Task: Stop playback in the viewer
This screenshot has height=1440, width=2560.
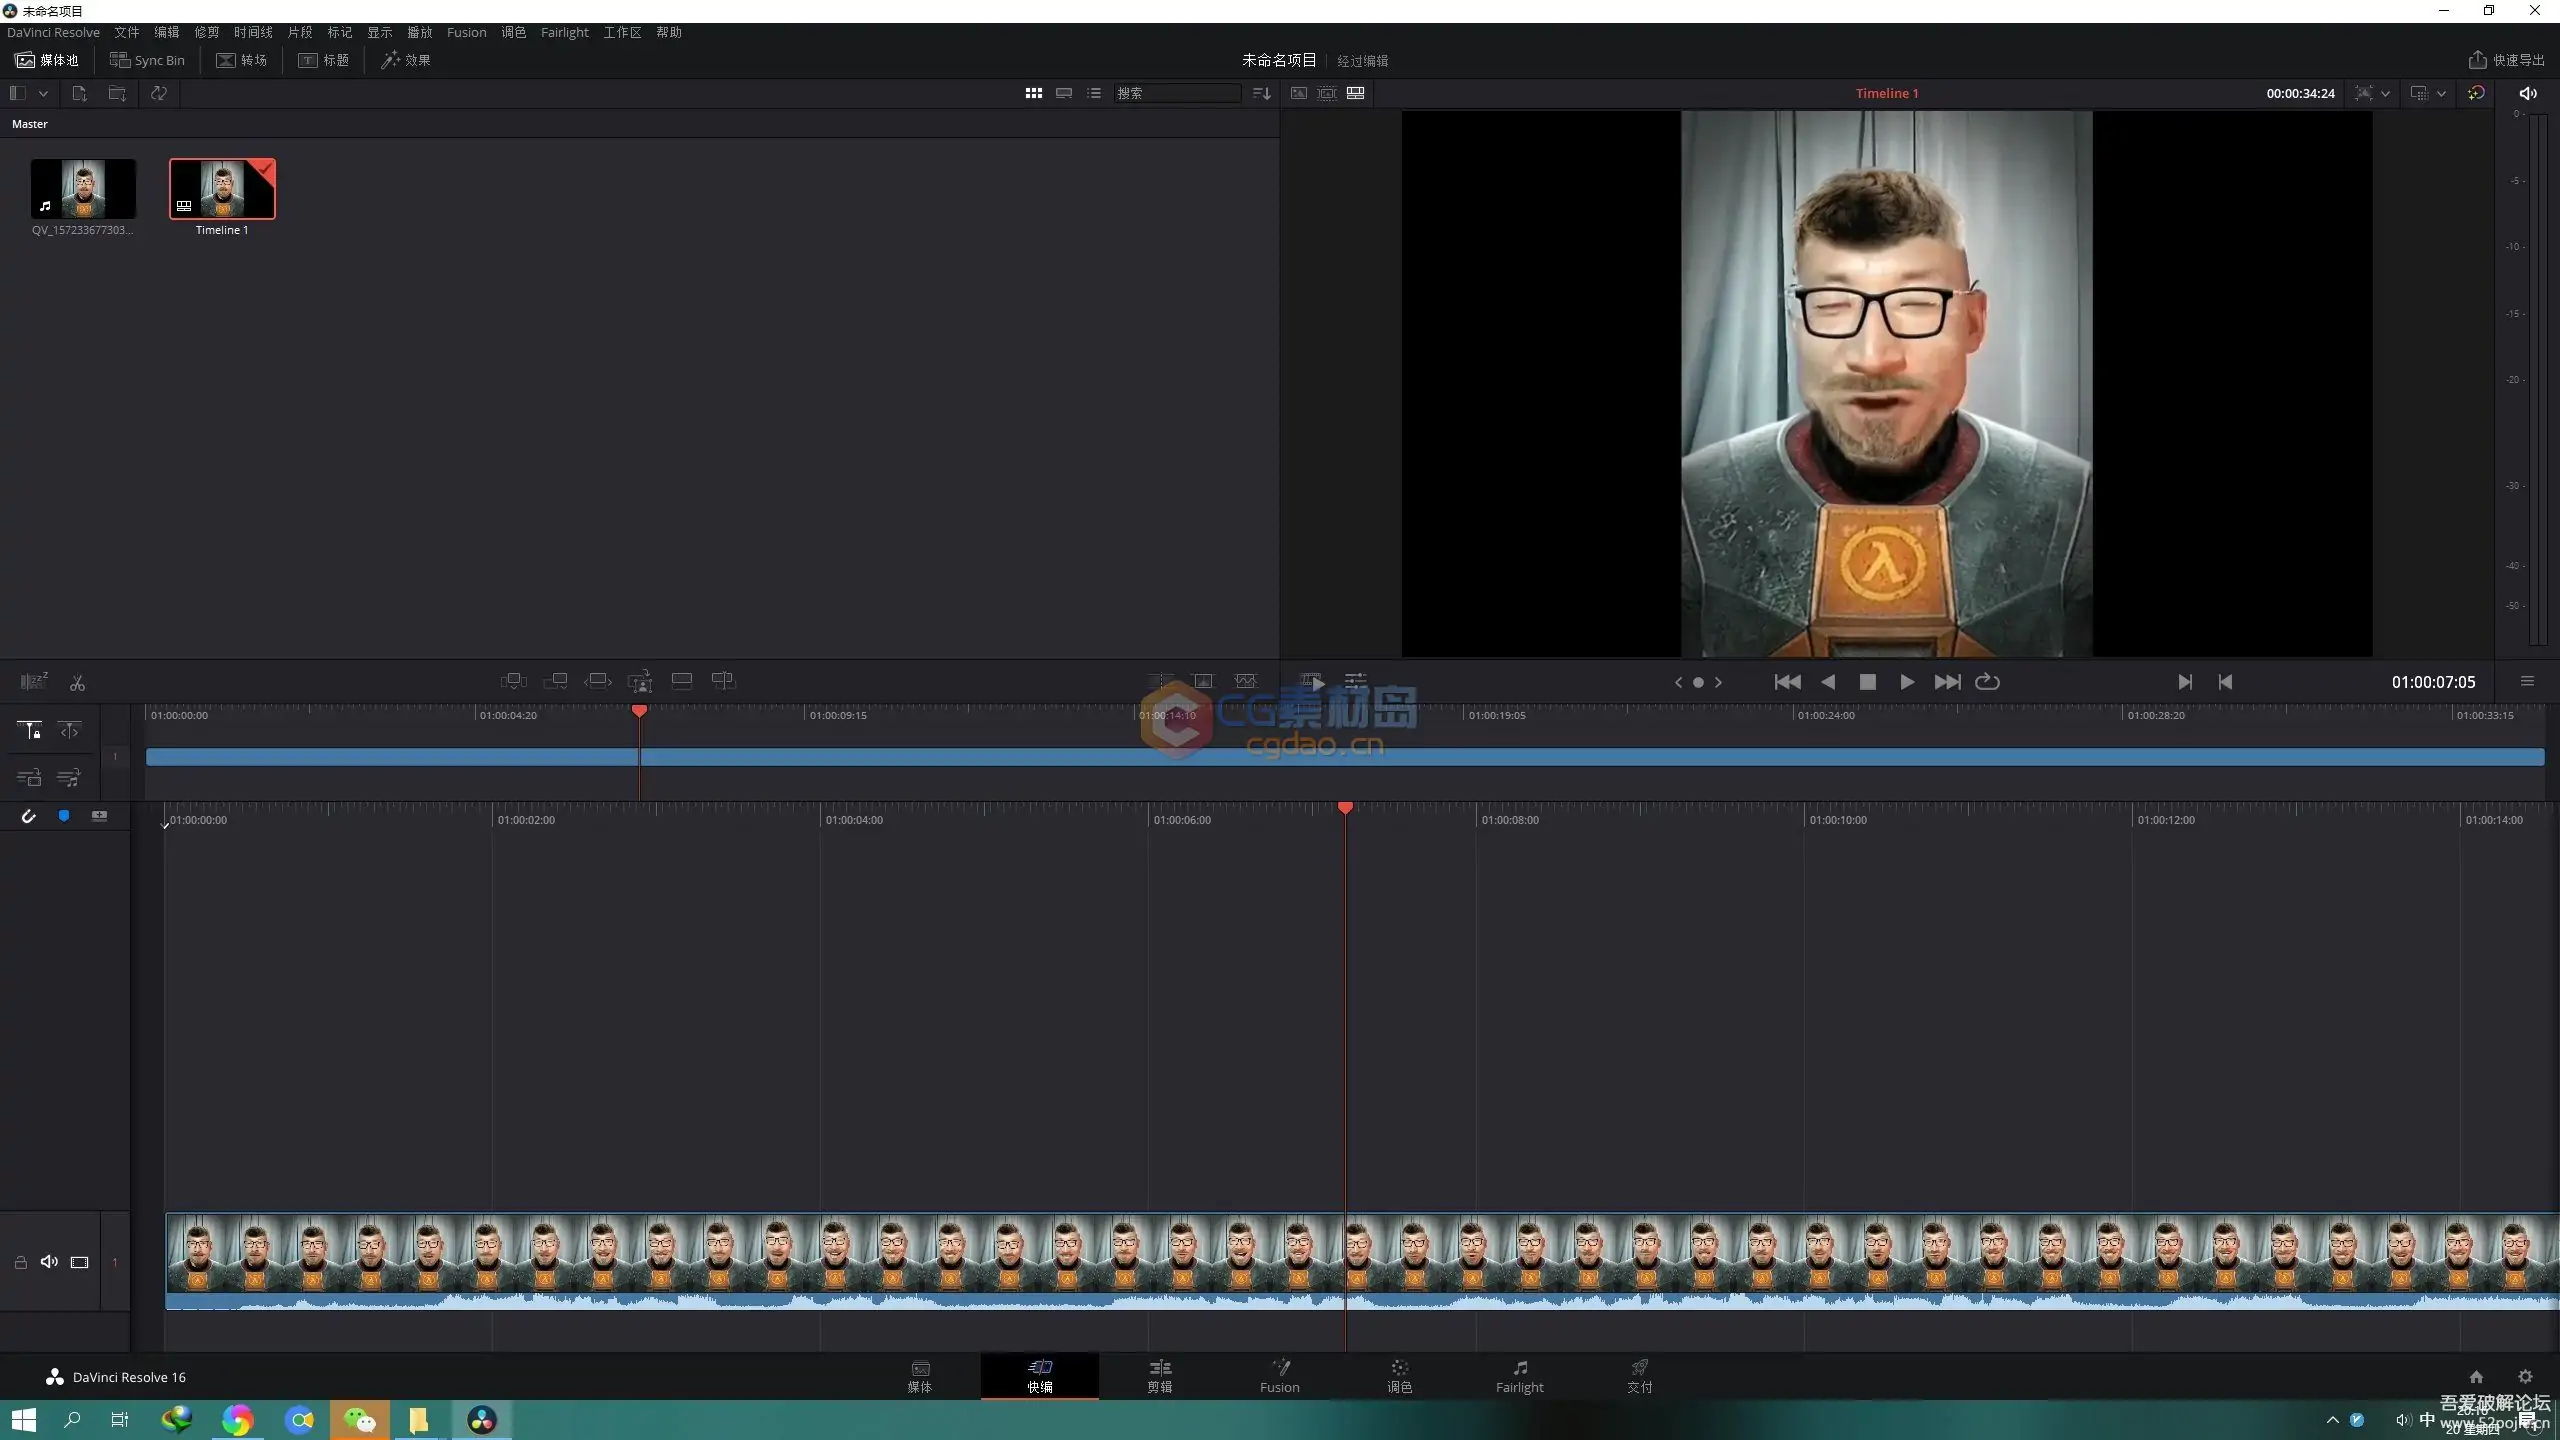Action: (x=1867, y=682)
